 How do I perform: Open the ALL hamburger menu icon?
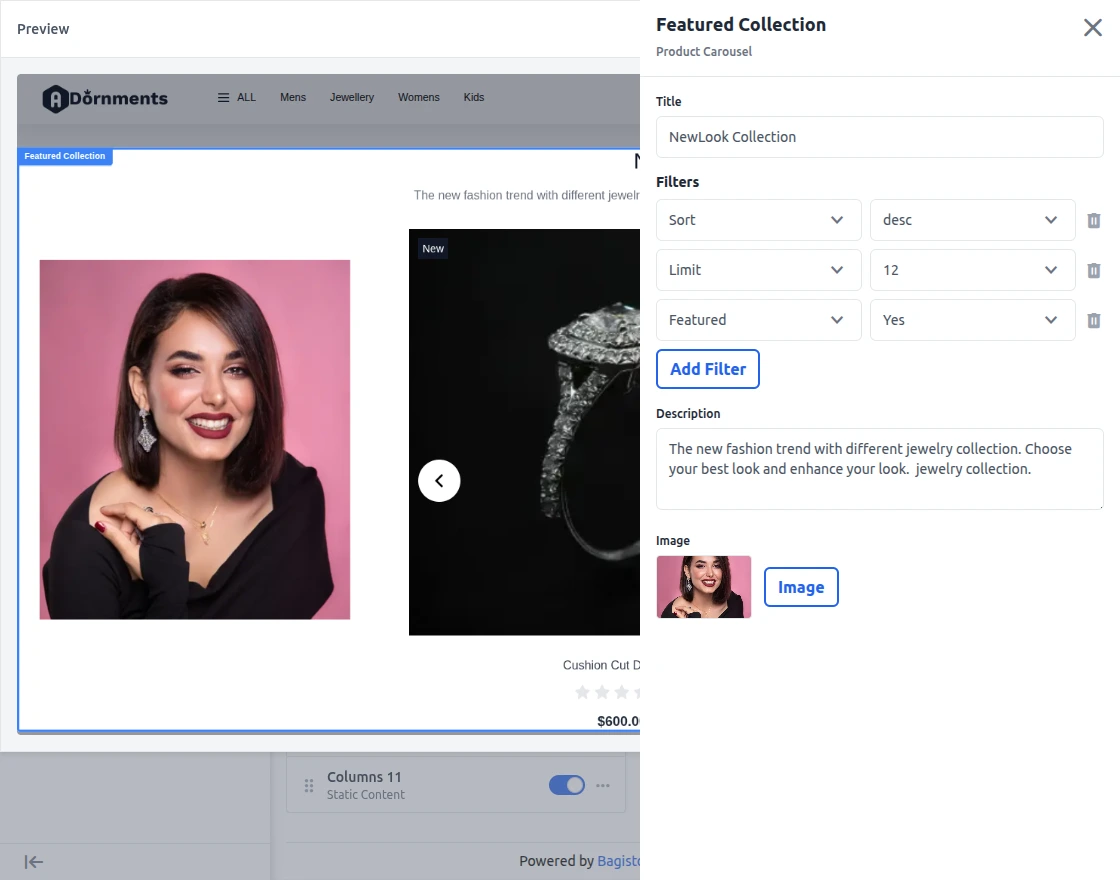point(224,97)
